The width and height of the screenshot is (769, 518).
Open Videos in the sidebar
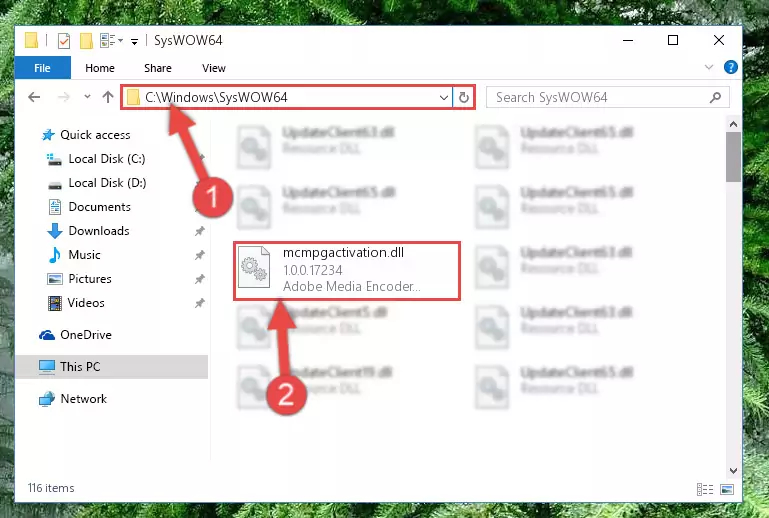76,303
